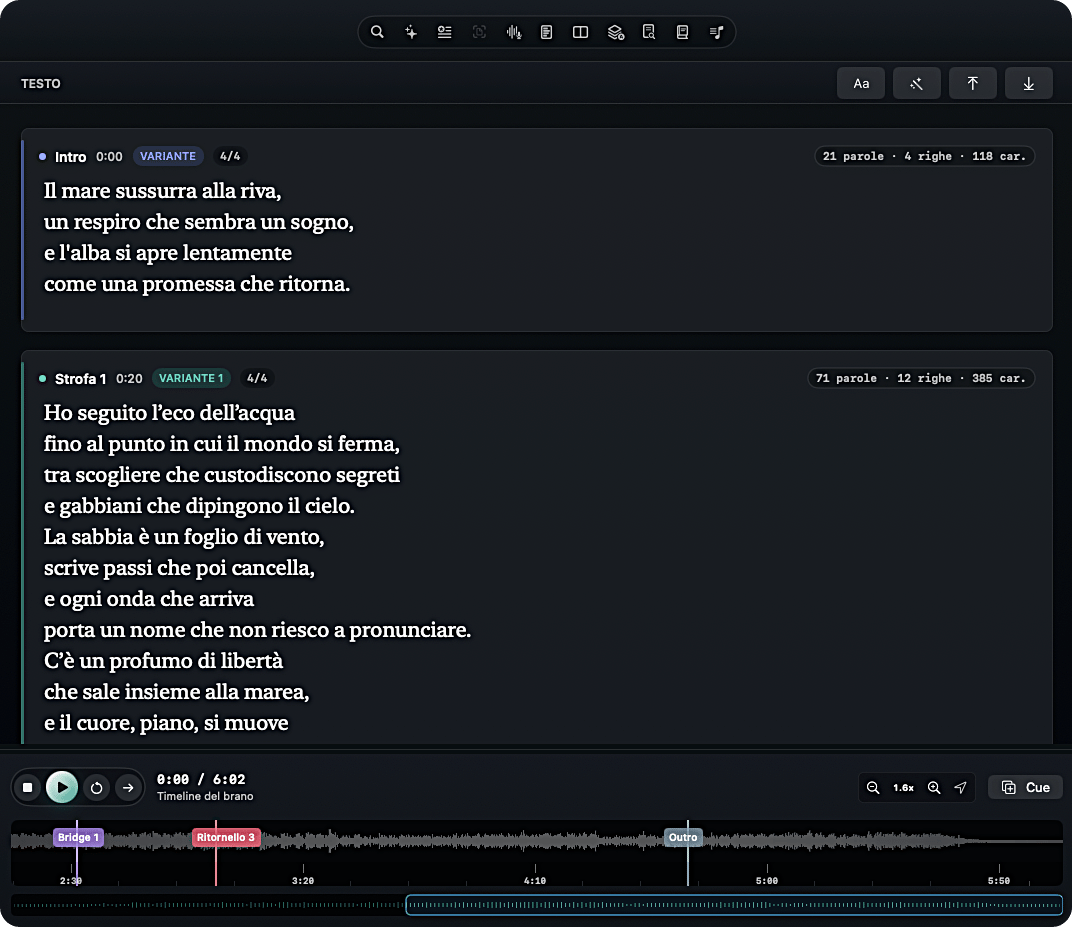1083x927 pixels.
Task: Click the Strofa 1 stats '71 parole · 12 righe'
Action: (921, 378)
